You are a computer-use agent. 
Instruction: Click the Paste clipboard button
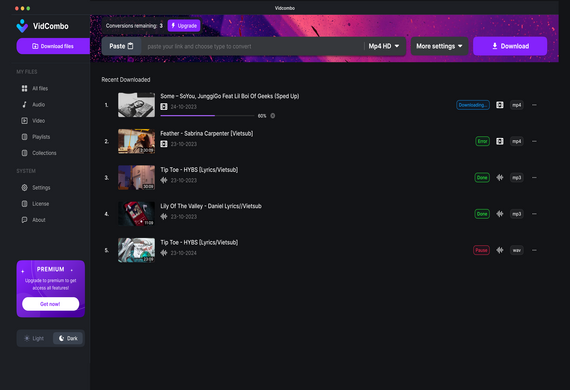(x=121, y=46)
